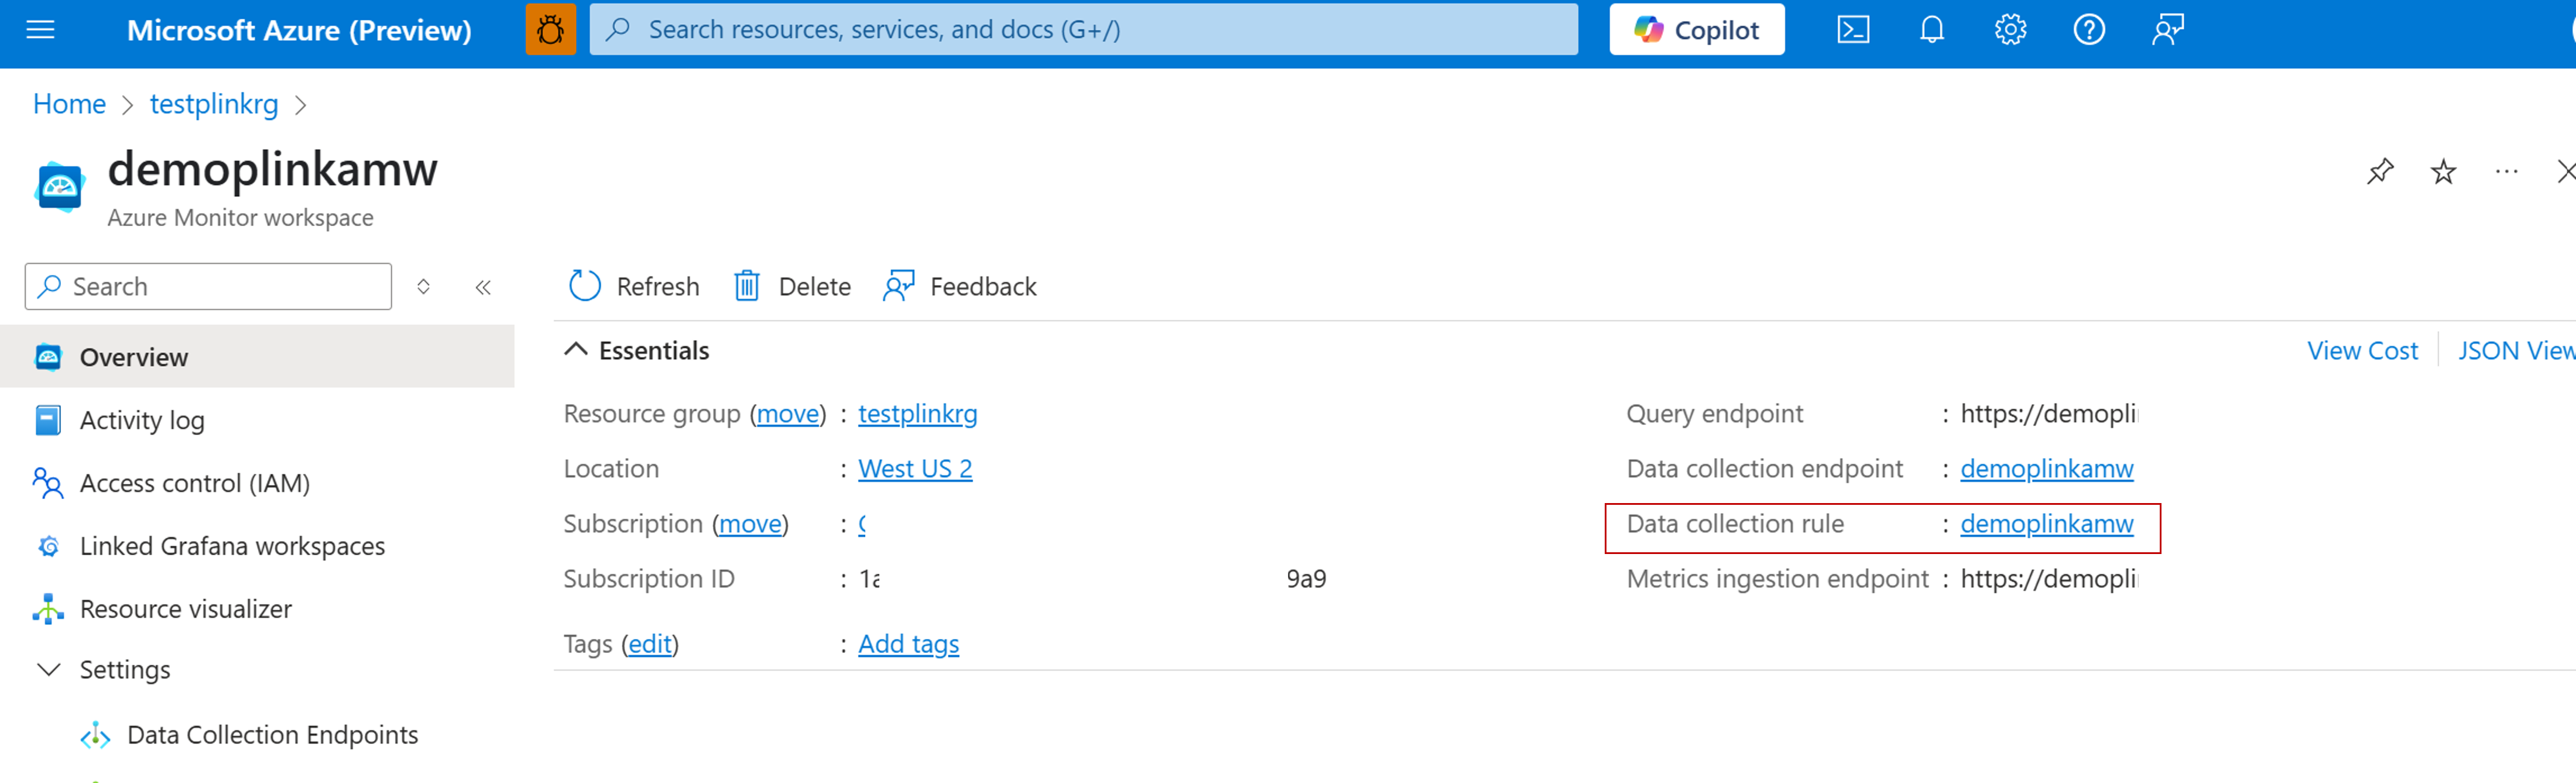Click the Data collection rule demoplinkamw link
The width and height of the screenshot is (2576, 783).
(2046, 524)
